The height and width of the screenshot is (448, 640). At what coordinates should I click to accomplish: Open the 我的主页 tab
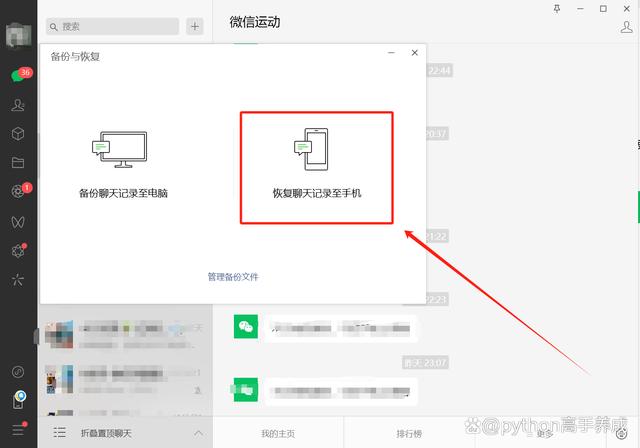(x=278, y=433)
